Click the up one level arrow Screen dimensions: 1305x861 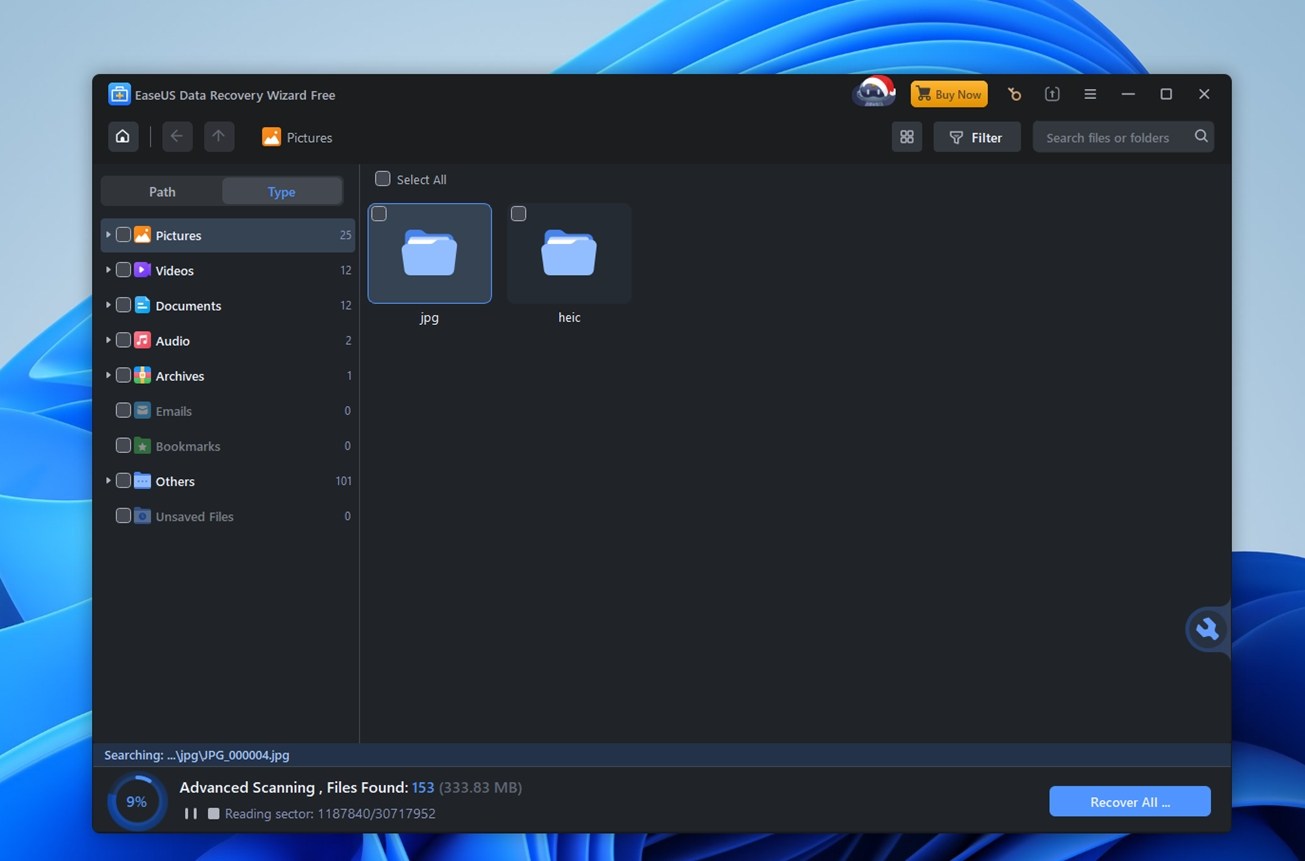(x=218, y=137)
